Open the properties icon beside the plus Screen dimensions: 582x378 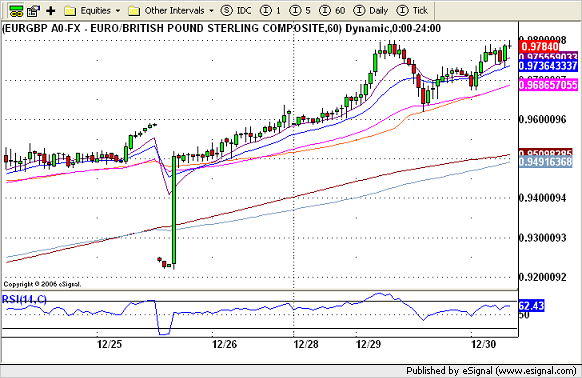pyautogui.click(x=33, y=11)
